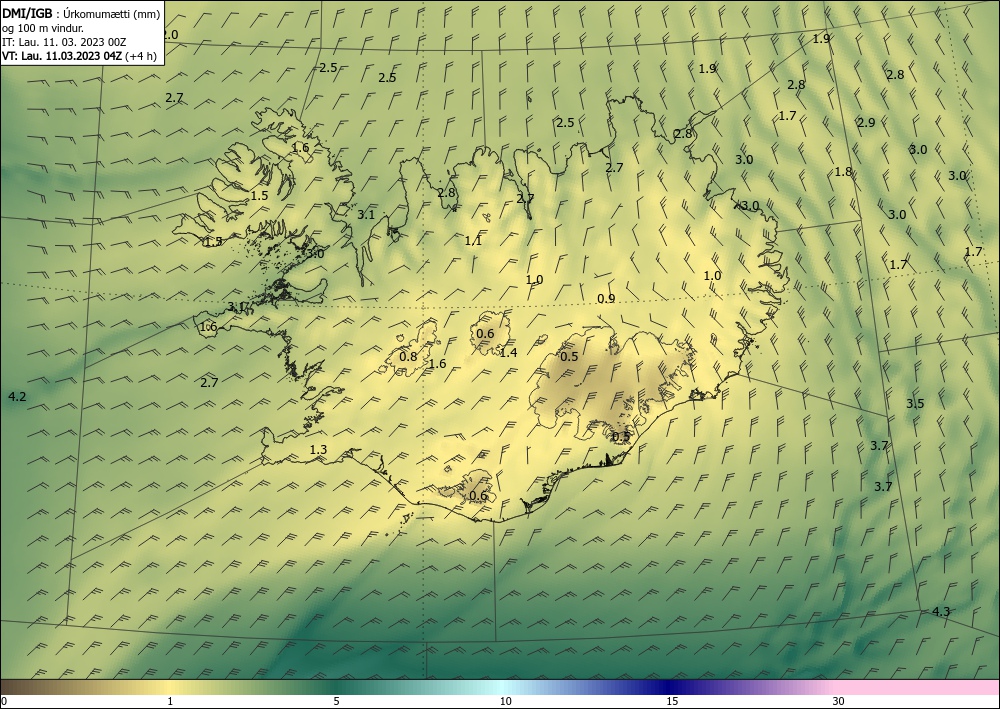Image resolution: width=1000 pixels, height=709 pixels.
Task: Click the 0.6 value on Hofsjökull glacier
Action: pyautogui.click(x=485, y=333)
